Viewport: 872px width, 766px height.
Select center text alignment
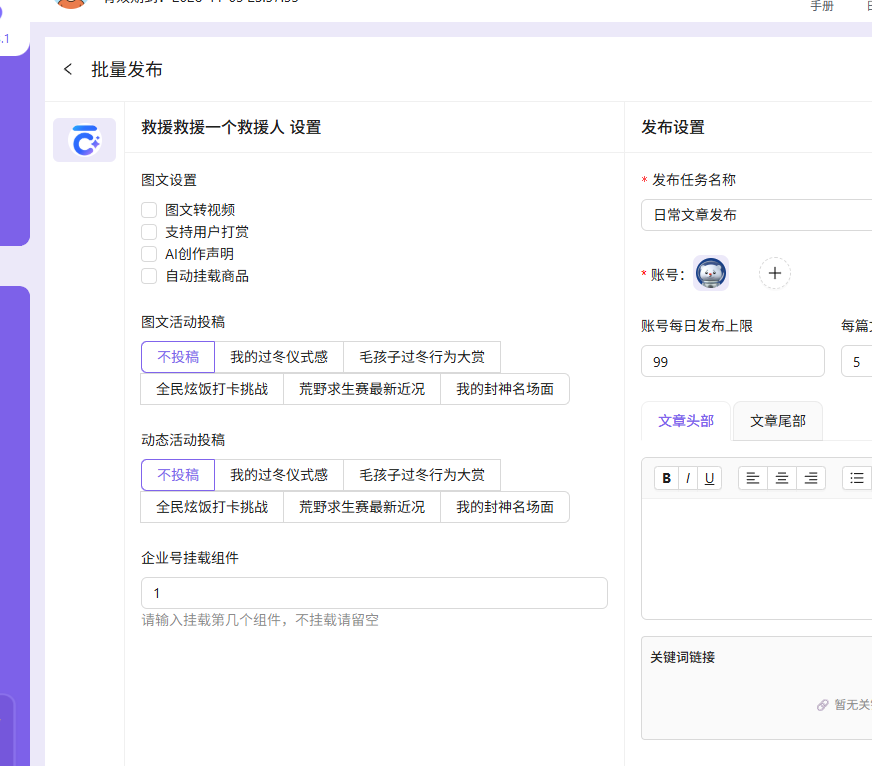pyautogui.click(x=781, y=478)
